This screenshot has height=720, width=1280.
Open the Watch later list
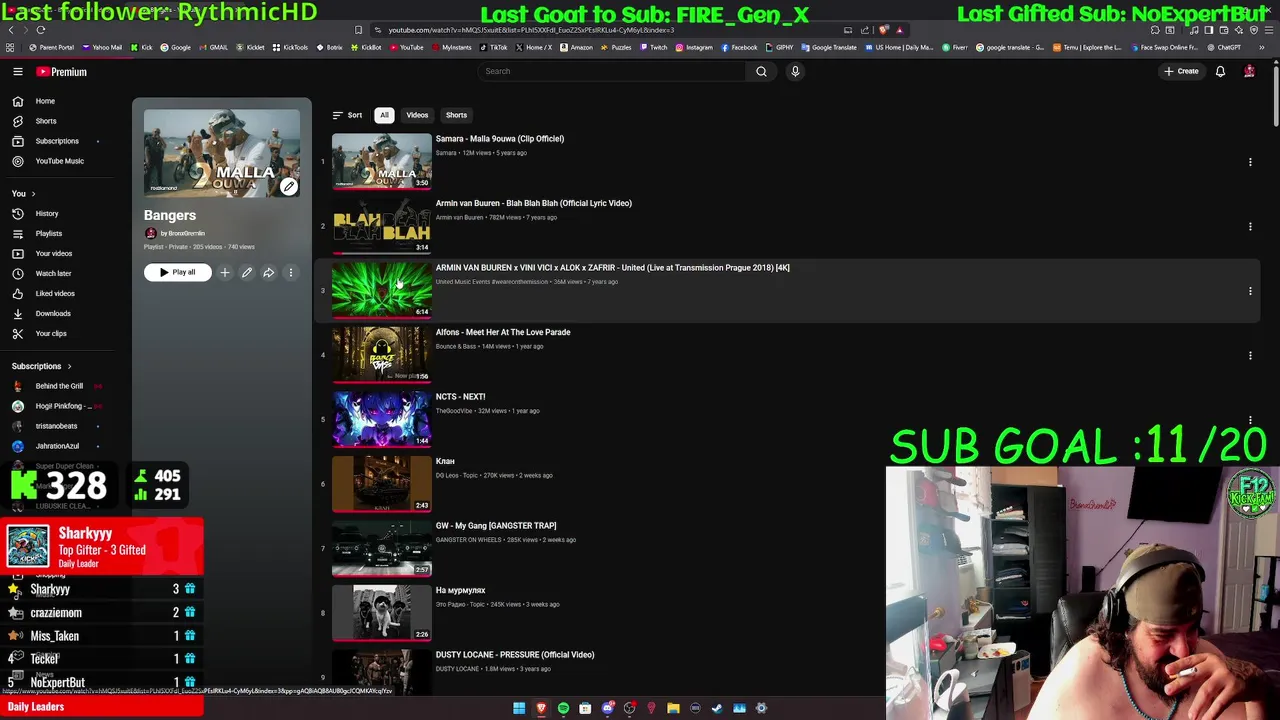click(53, 273)
